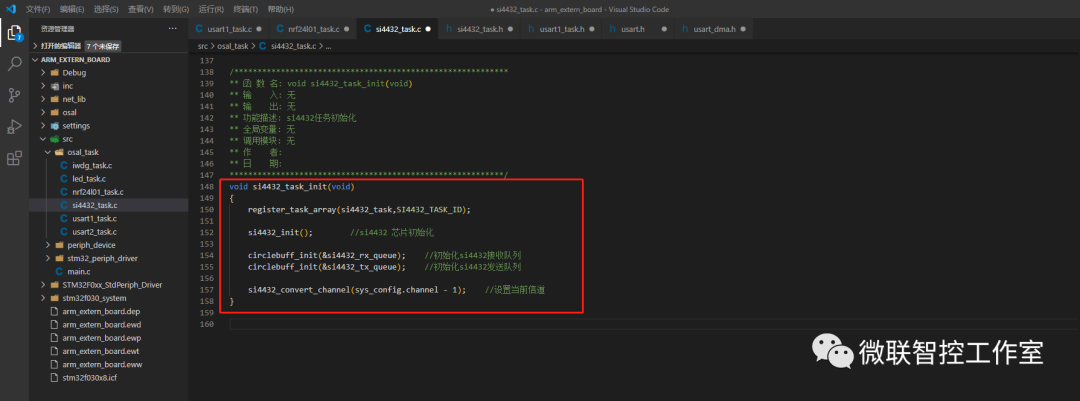Screen dimensions: 1080x401
Task: Expand the open editors section
Action: coord(60,46)
